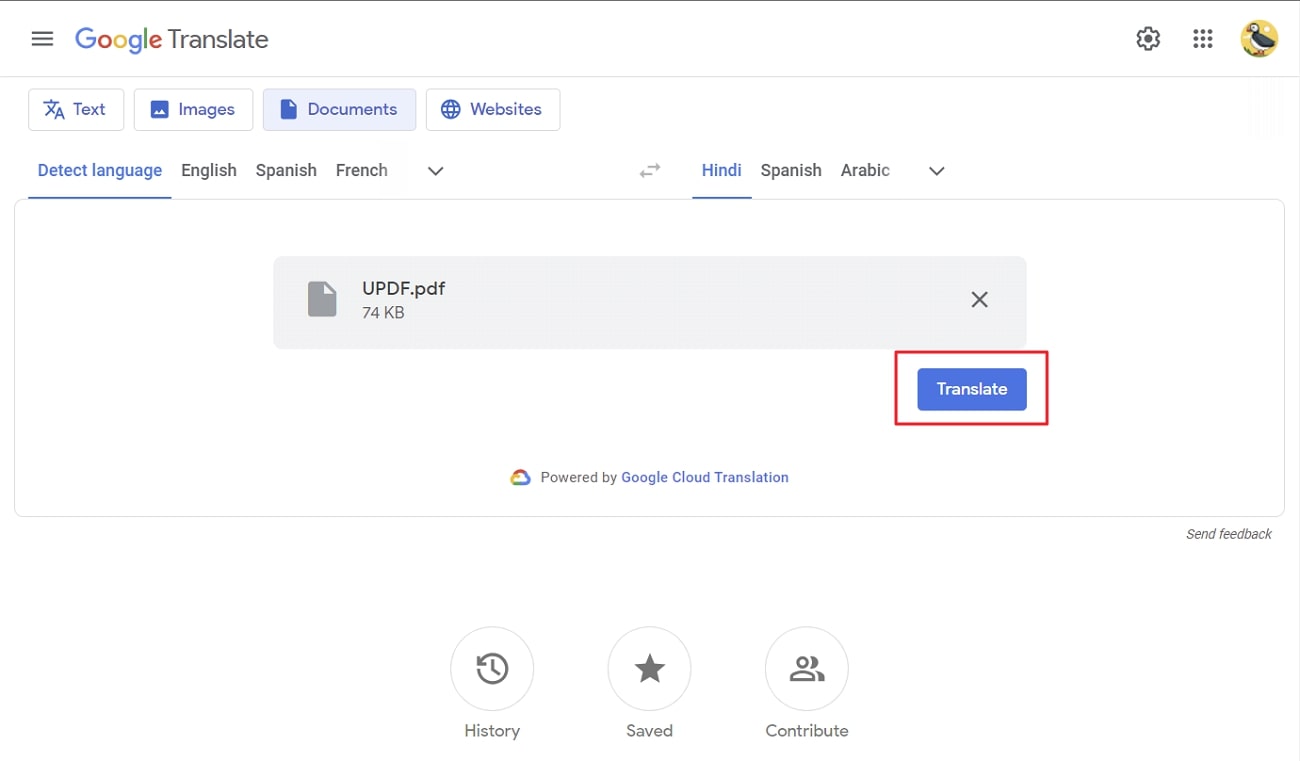1300x761 pixels.
Task: Open the Google apps grid
Action: pyautogui.click(x=1202, y=38)
